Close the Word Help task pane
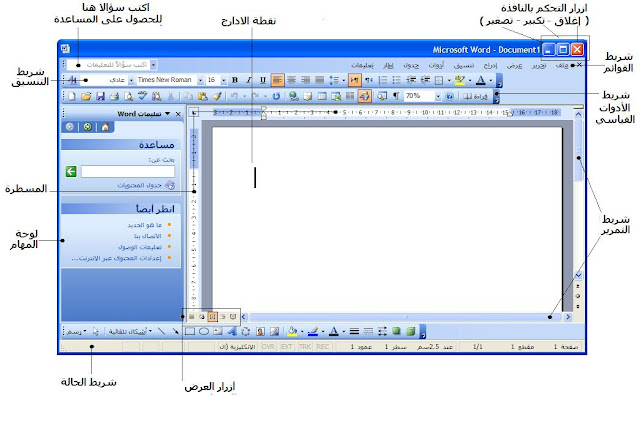The width and height of the screenshot is (640, 436). [x=178, y=114]
